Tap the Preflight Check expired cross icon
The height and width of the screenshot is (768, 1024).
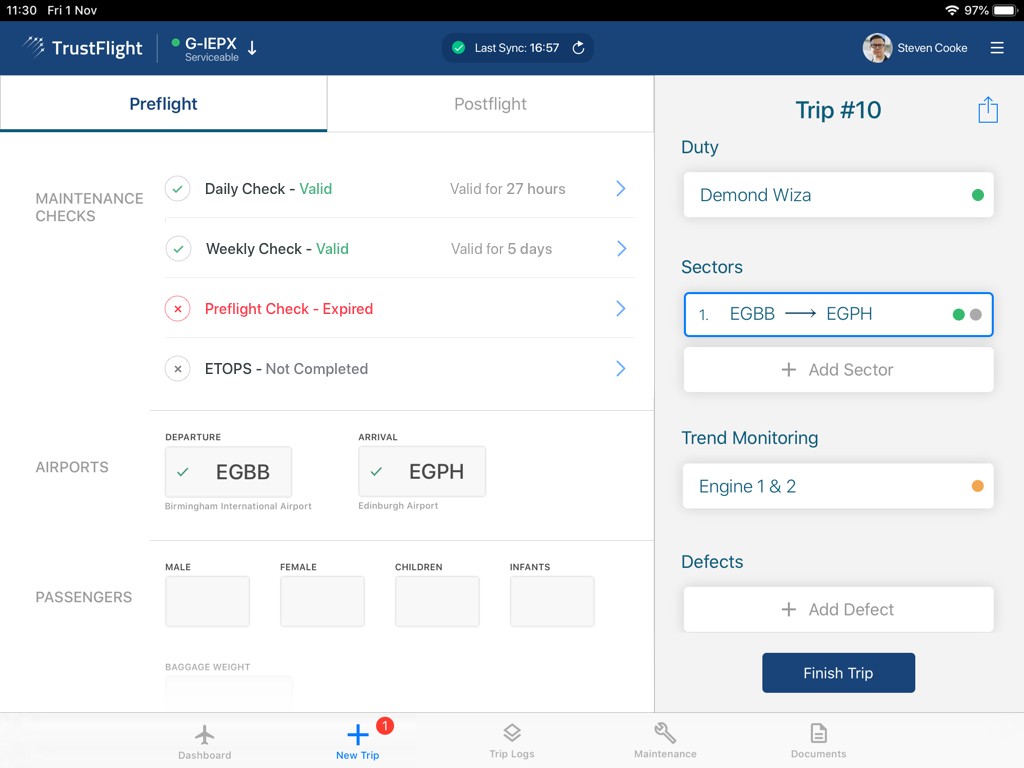(178, 309)
